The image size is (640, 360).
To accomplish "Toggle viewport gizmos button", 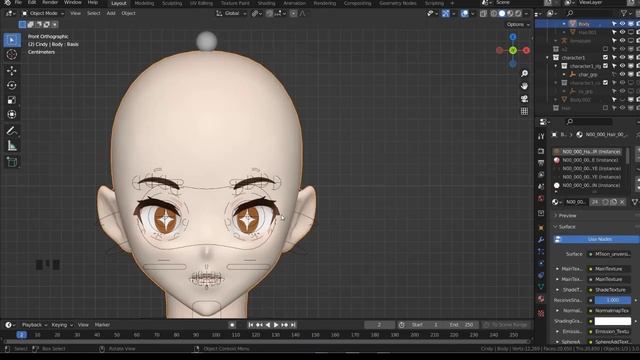I will pyautogui.click(x=446, y=13).
